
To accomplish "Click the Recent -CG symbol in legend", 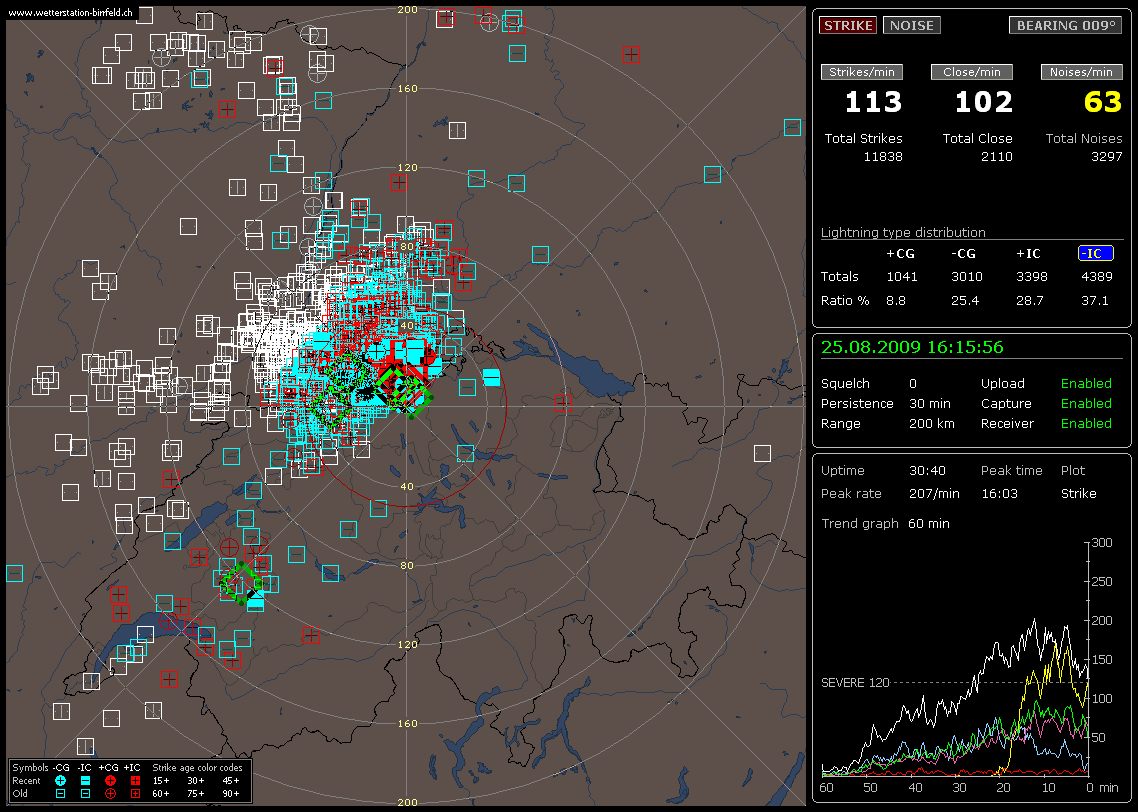I will [x=60, y=780].
